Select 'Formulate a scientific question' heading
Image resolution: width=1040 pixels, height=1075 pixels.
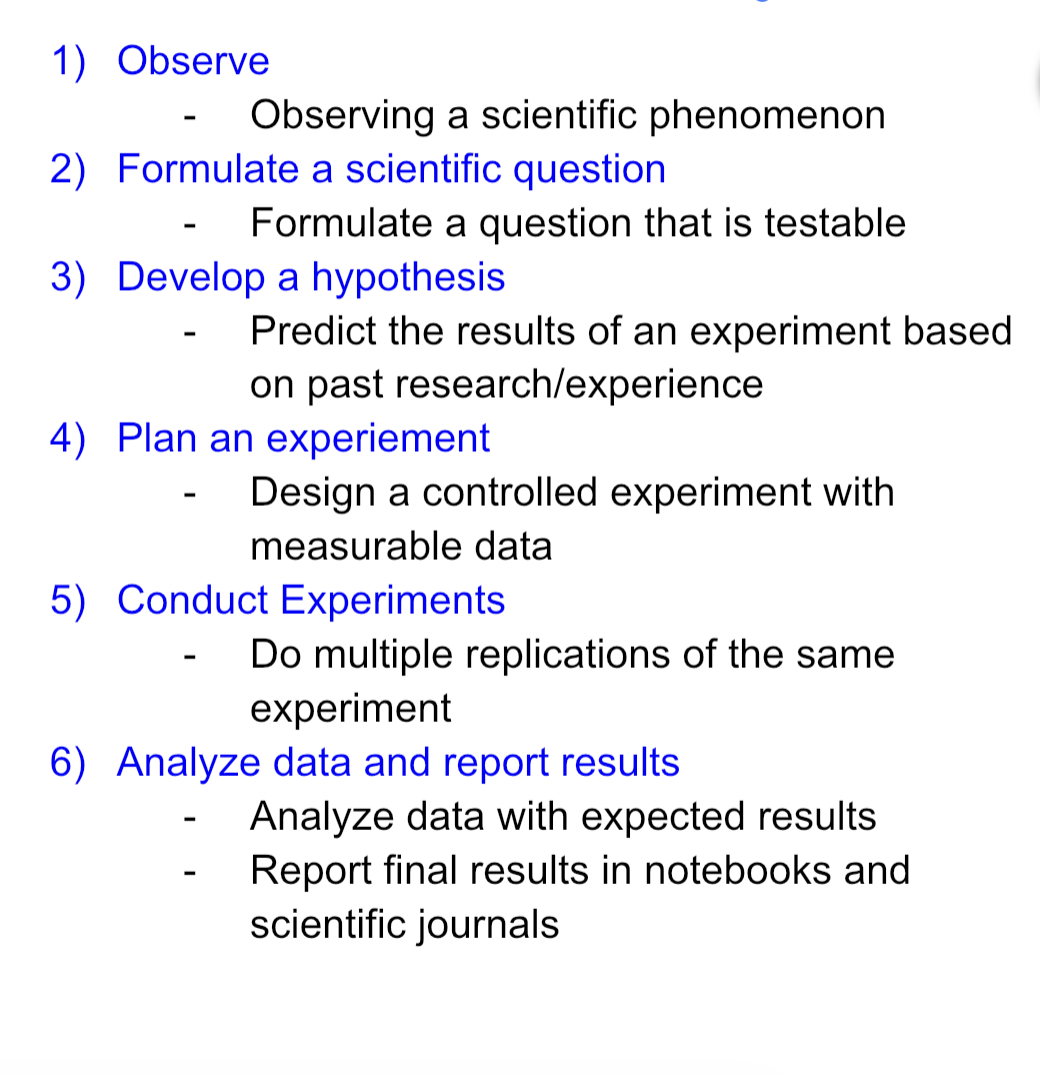pyautogui.click(x=391, y=169)
